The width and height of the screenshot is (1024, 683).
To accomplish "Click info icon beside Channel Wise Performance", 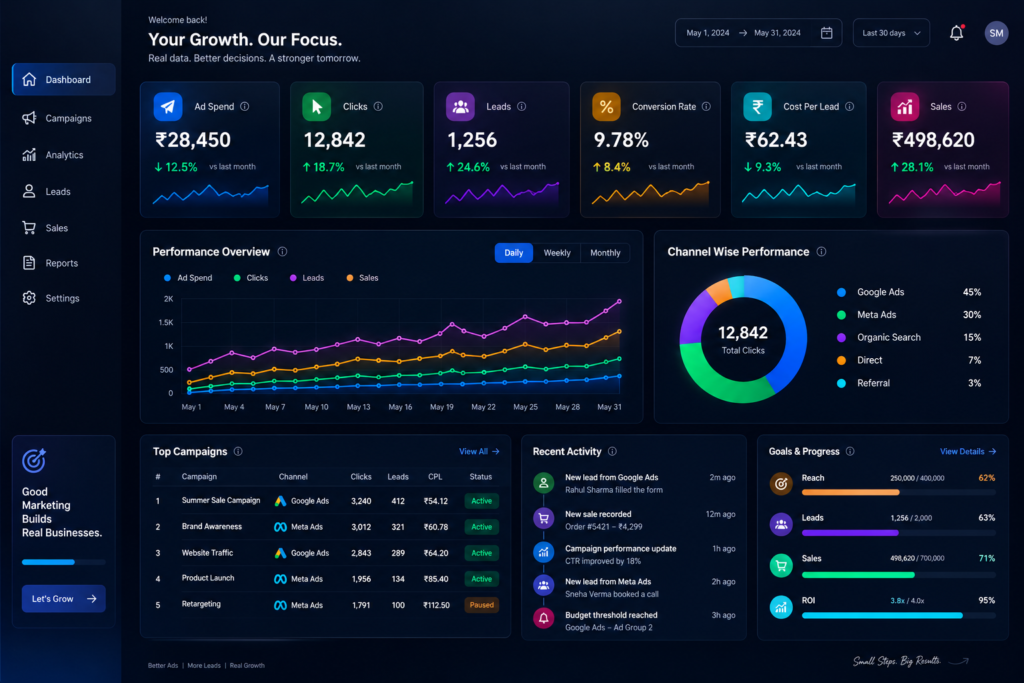I will pyautogui.click(x=821, y=251).
